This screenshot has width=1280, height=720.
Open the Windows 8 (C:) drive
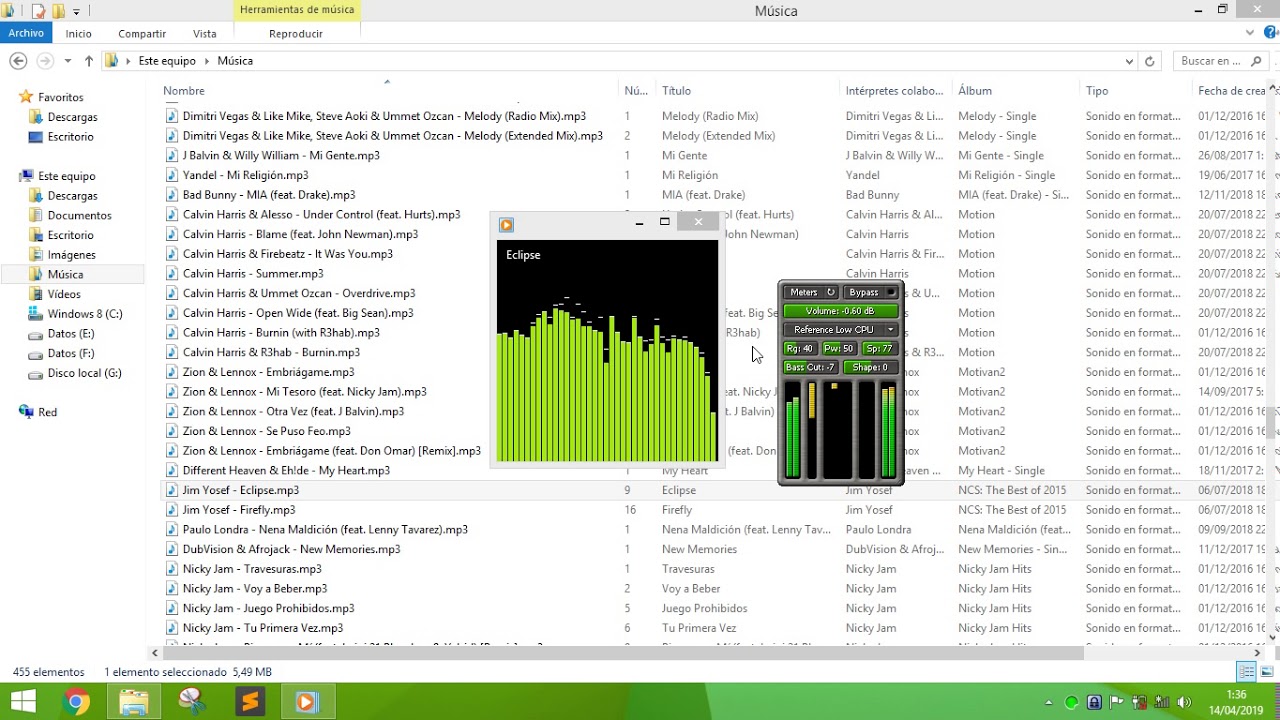coord(85,314)
